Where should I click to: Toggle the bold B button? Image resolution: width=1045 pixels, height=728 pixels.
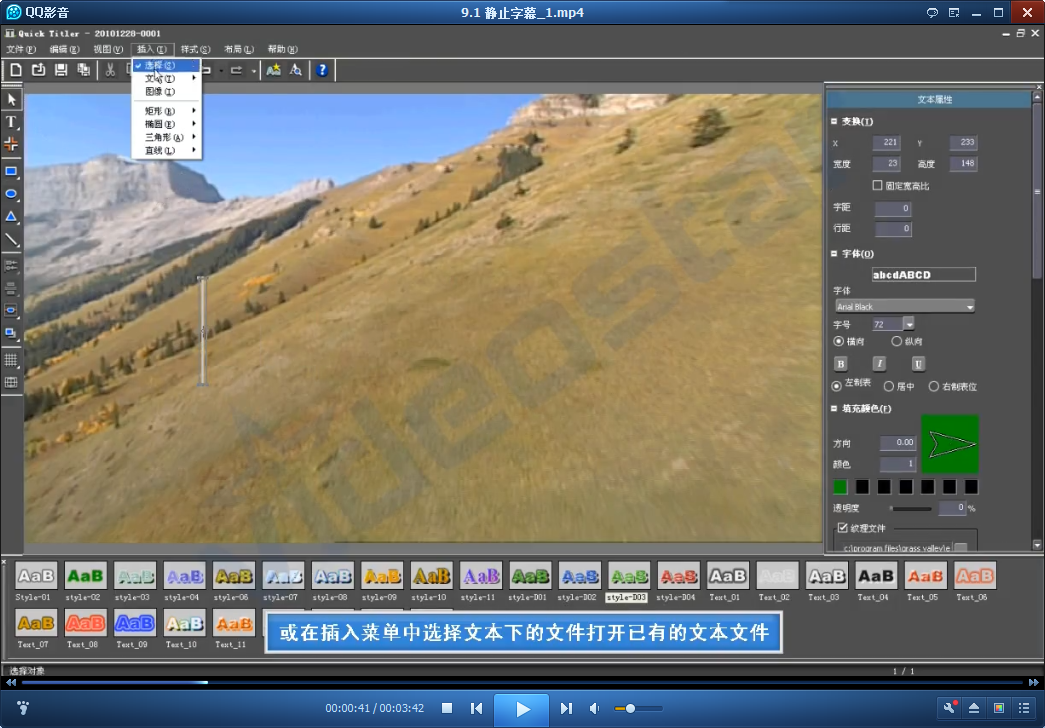tap(841, 363)
